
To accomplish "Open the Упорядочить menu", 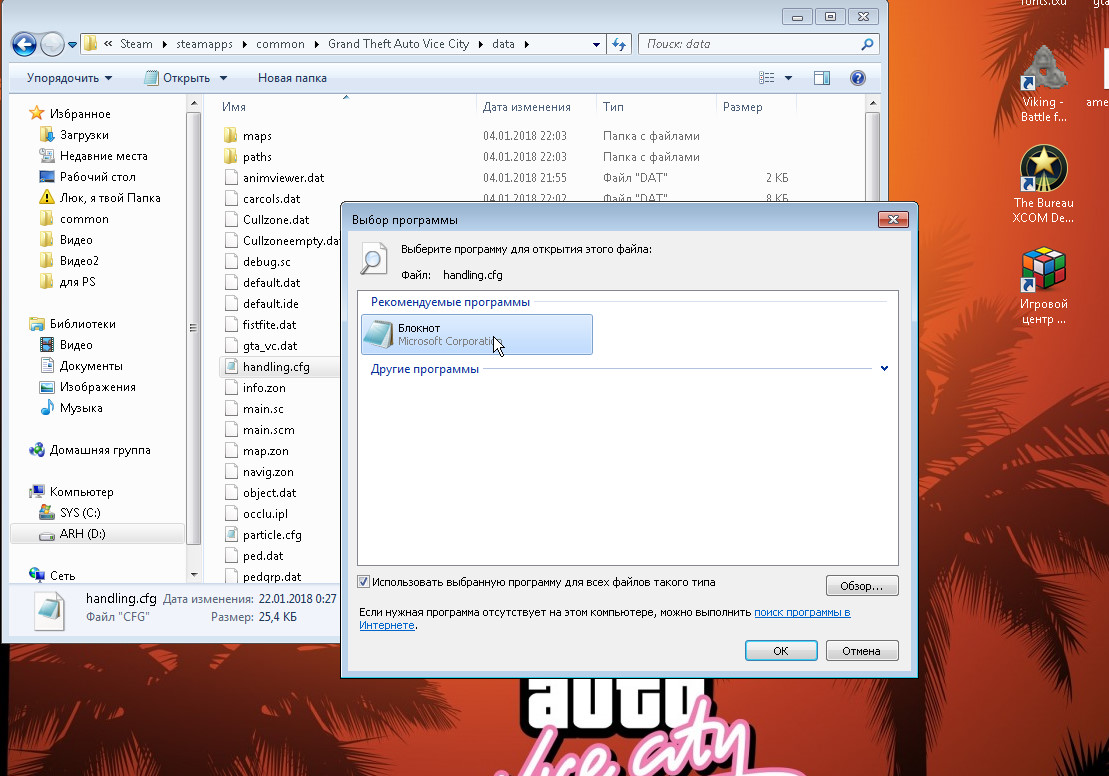I will (x=69, y=78).
